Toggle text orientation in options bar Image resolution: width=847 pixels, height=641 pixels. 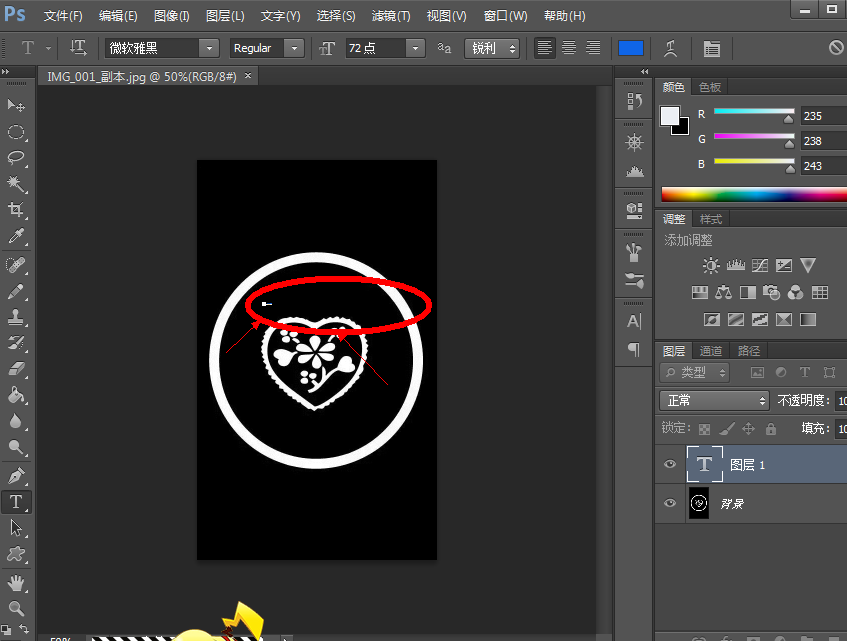(78, 48)
